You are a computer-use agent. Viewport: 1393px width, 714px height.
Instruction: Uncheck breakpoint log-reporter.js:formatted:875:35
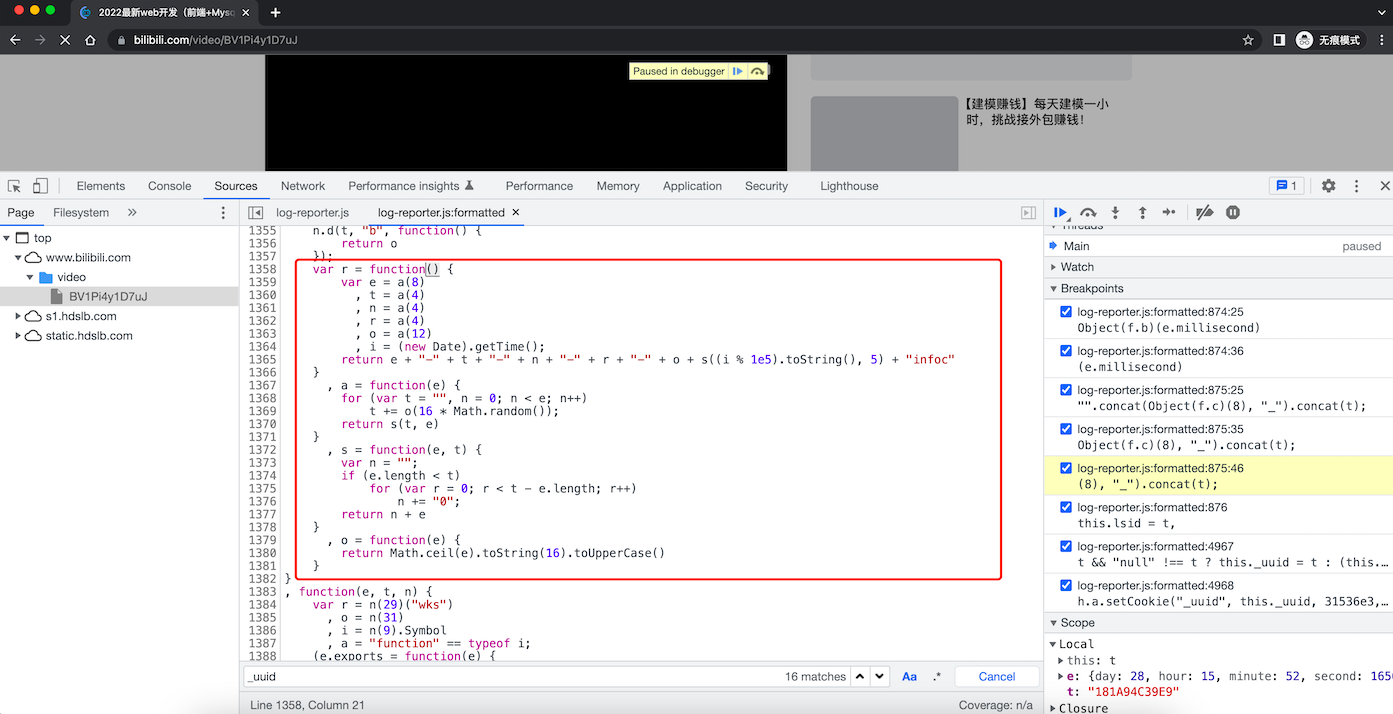[1066, 429]
